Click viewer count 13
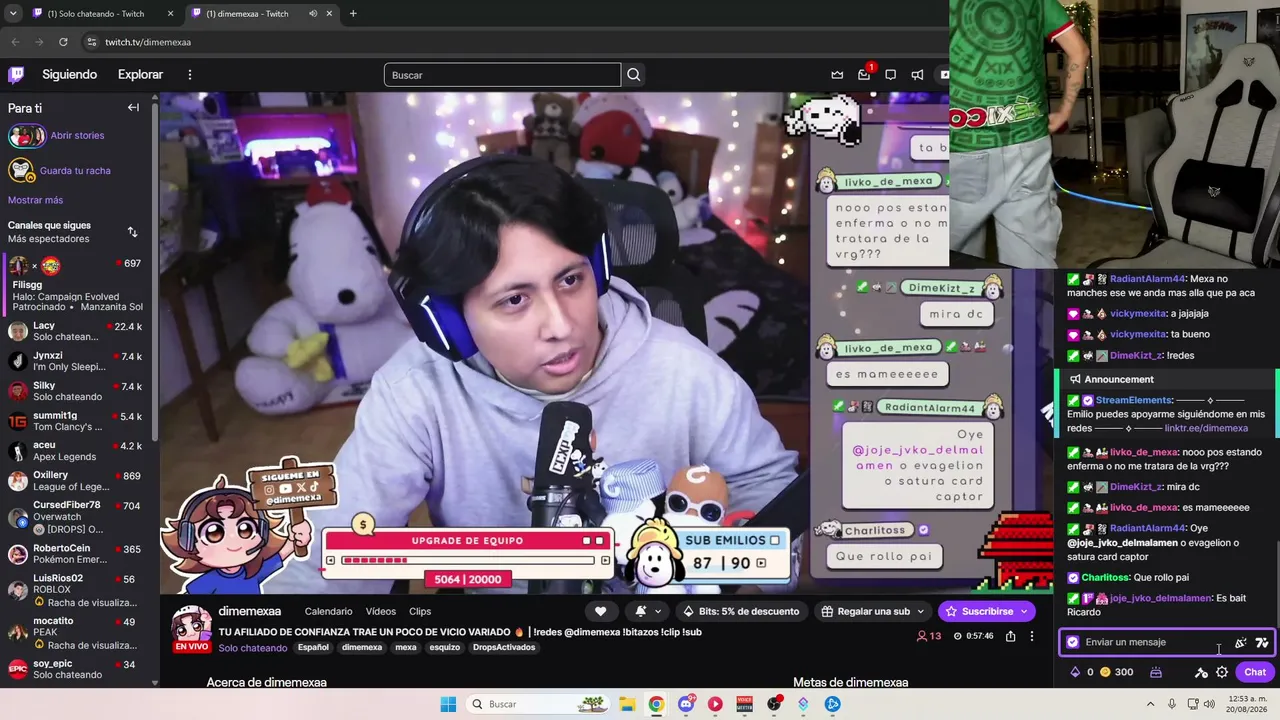The width and height of the screenshot is (1280, 720). pyautogui.click(x=929, y=636)
